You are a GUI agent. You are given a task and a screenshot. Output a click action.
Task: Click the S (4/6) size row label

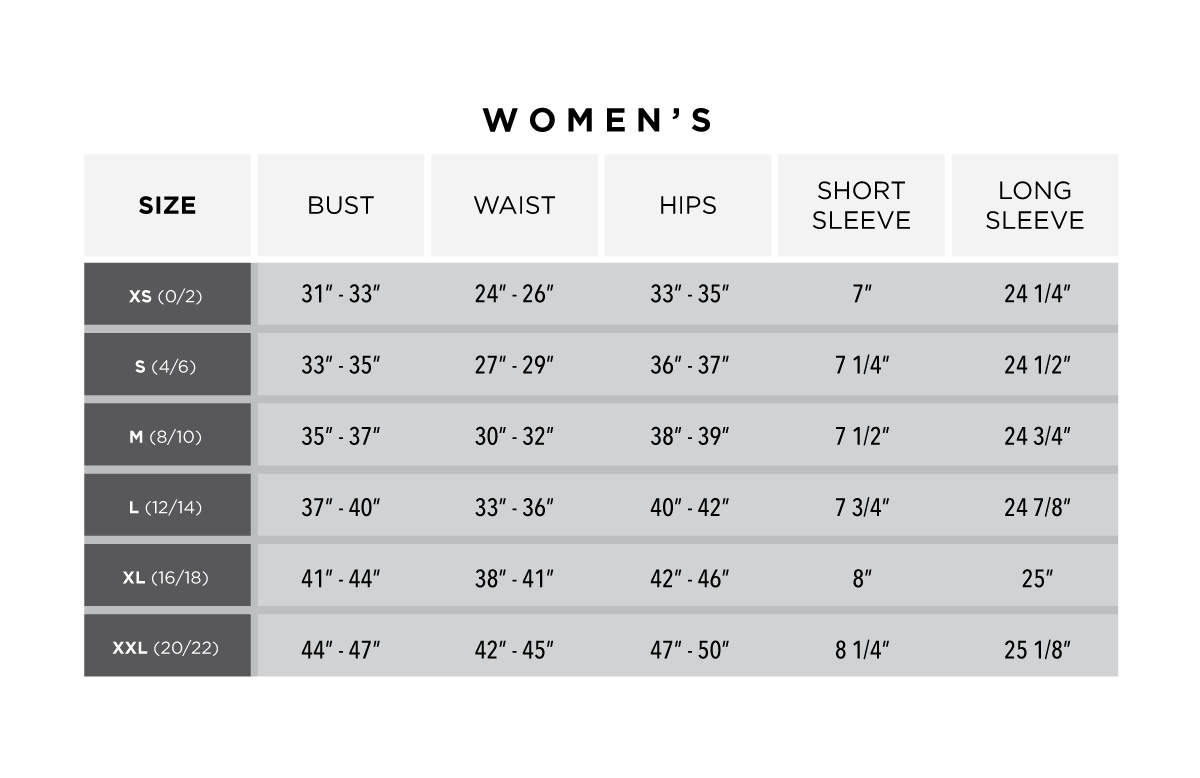167,366
